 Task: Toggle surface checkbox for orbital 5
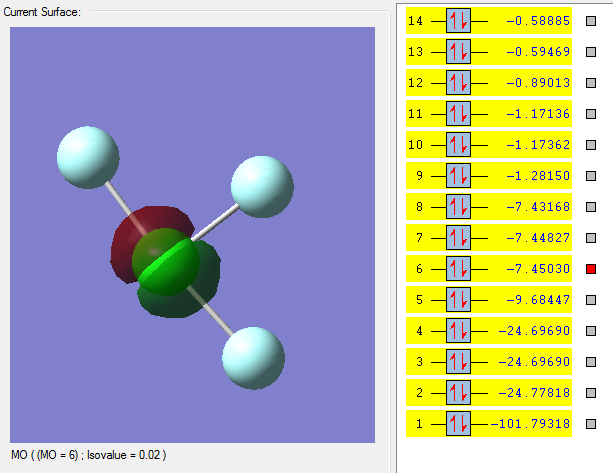pyautogui.click(x=591, y=300)
